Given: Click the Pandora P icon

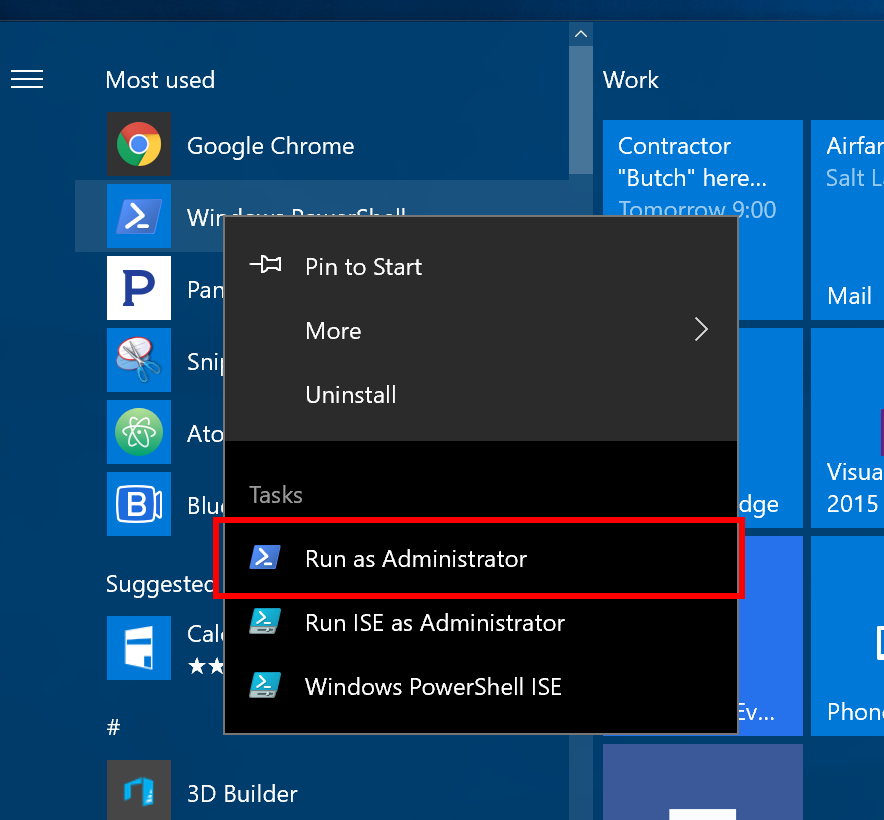Looking at the screenshot, I should pyautogui.click(x=139, y=288).
